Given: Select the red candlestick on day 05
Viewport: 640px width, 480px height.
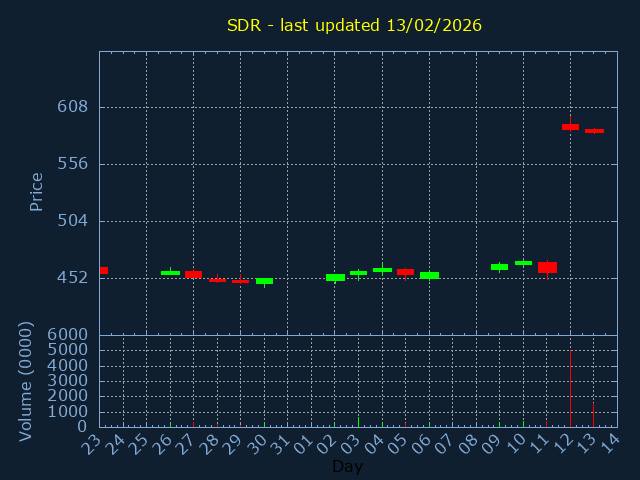Looking at the screenshot, I should [x=405, y=272].
